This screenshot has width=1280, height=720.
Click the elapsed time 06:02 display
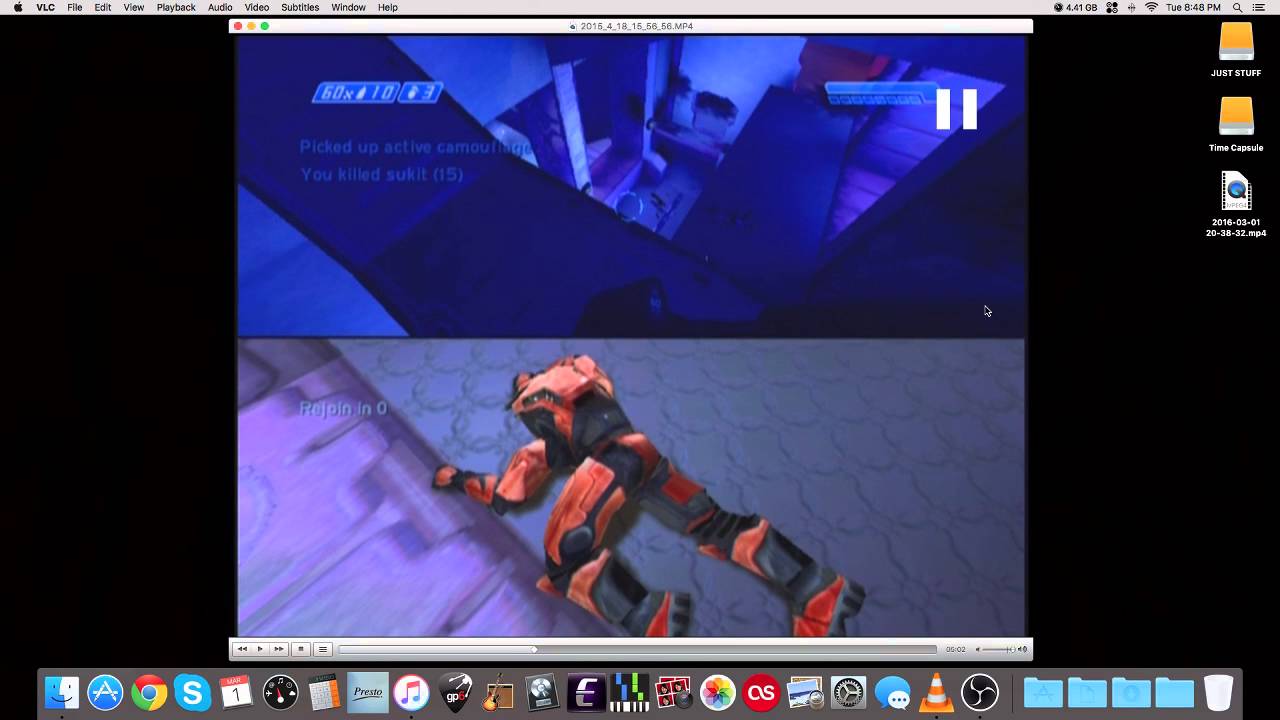coord(956,649)
